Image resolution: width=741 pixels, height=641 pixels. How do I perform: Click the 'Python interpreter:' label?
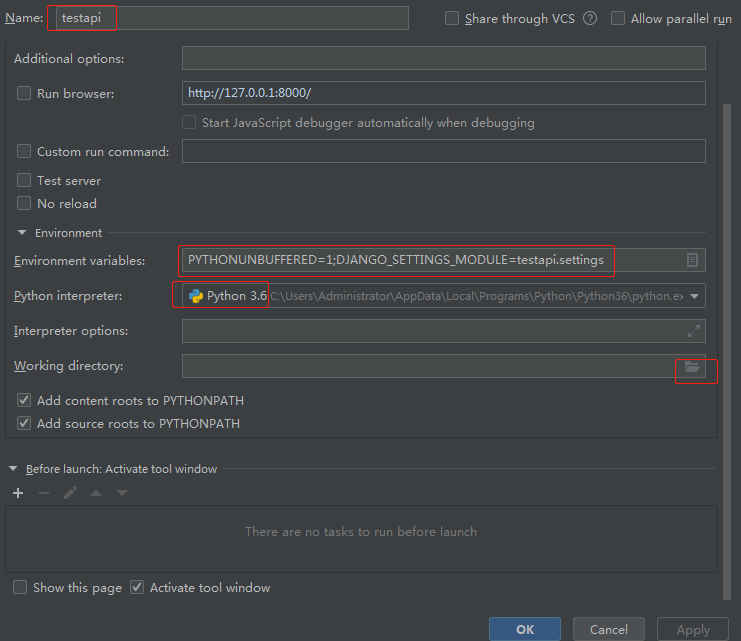click(x=68, y=296)
